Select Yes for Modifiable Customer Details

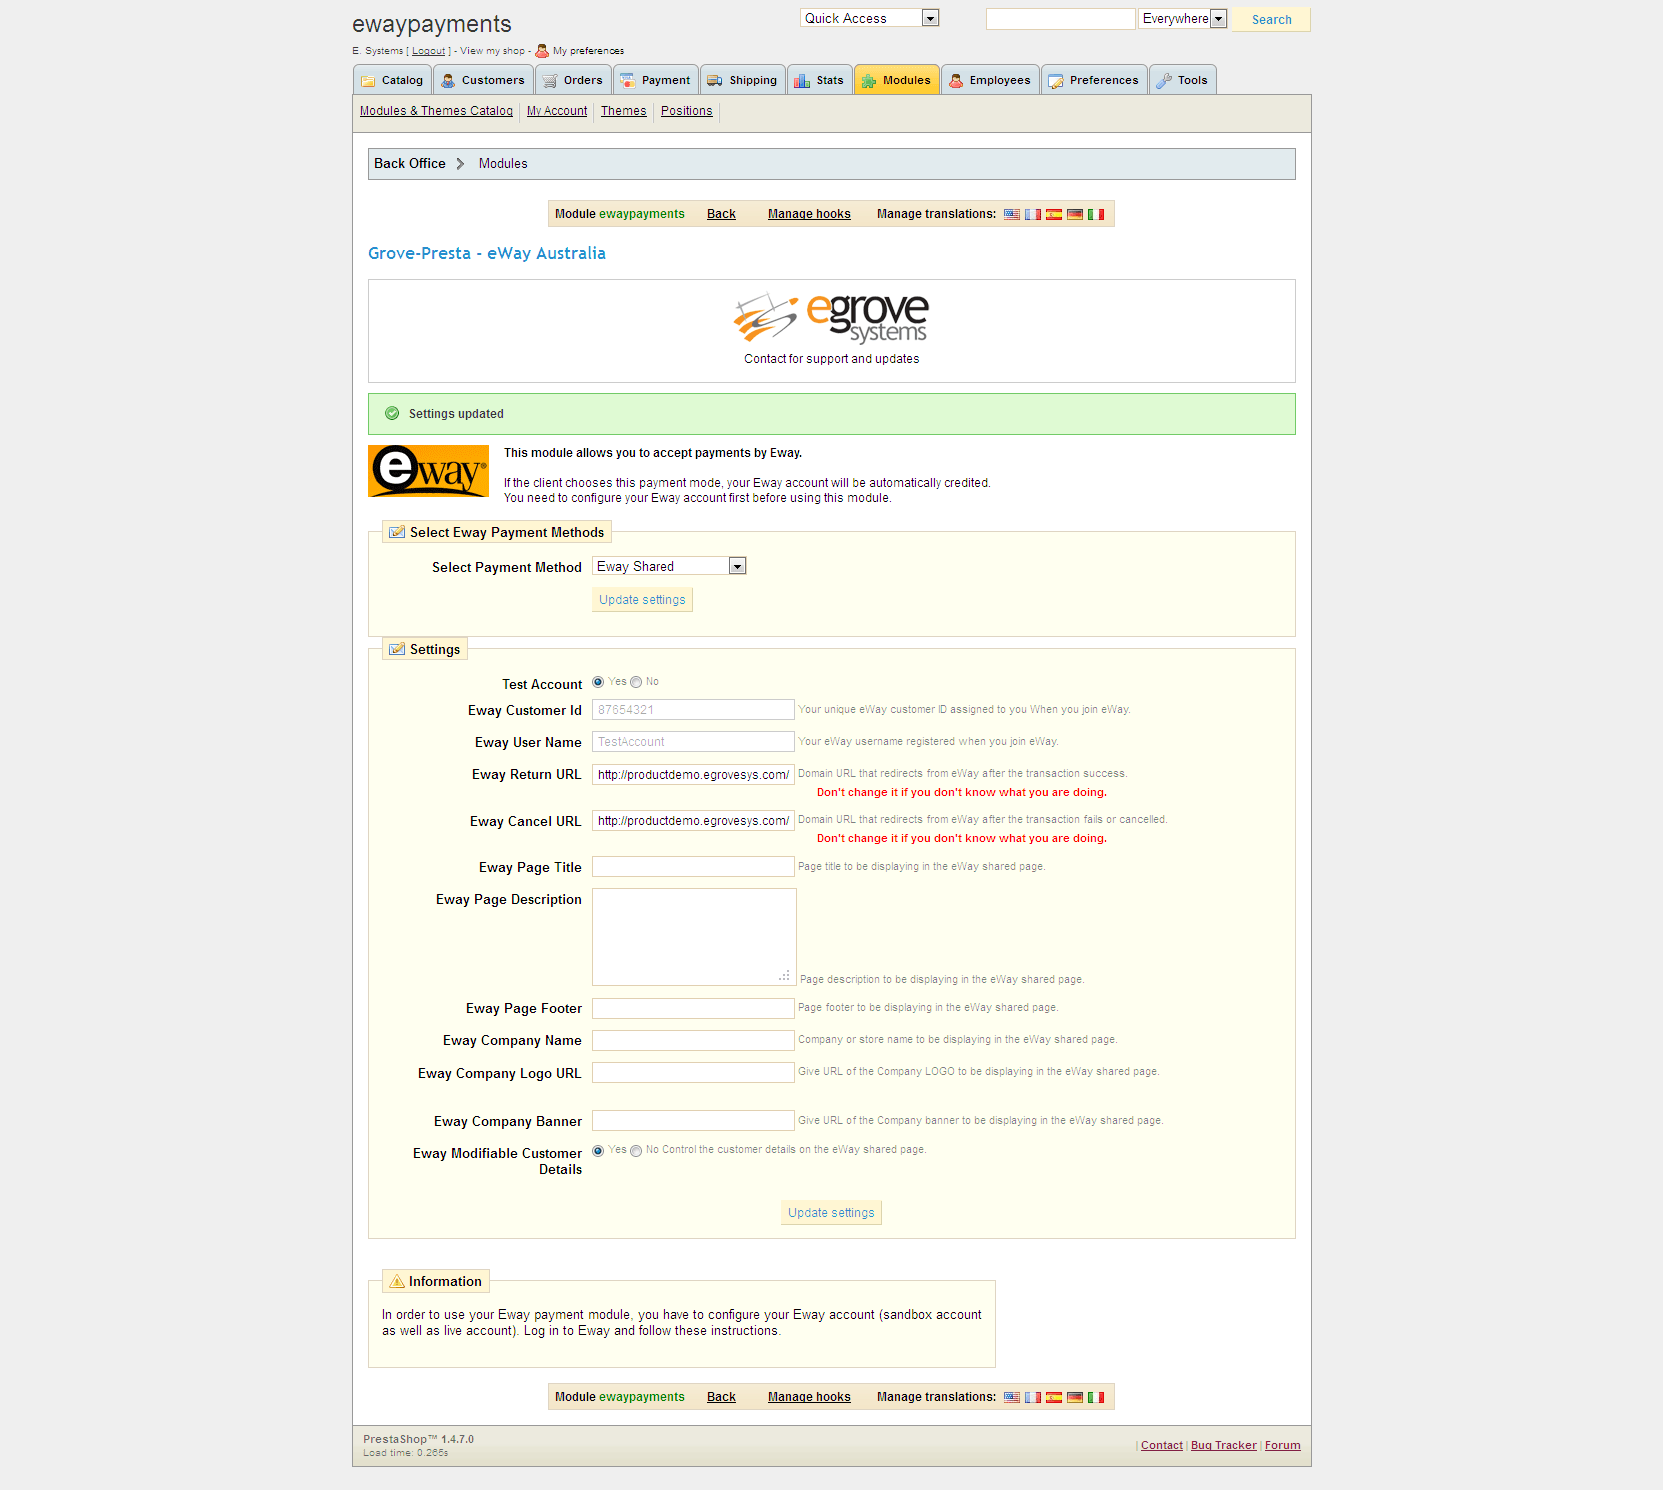click(598, 1151)
